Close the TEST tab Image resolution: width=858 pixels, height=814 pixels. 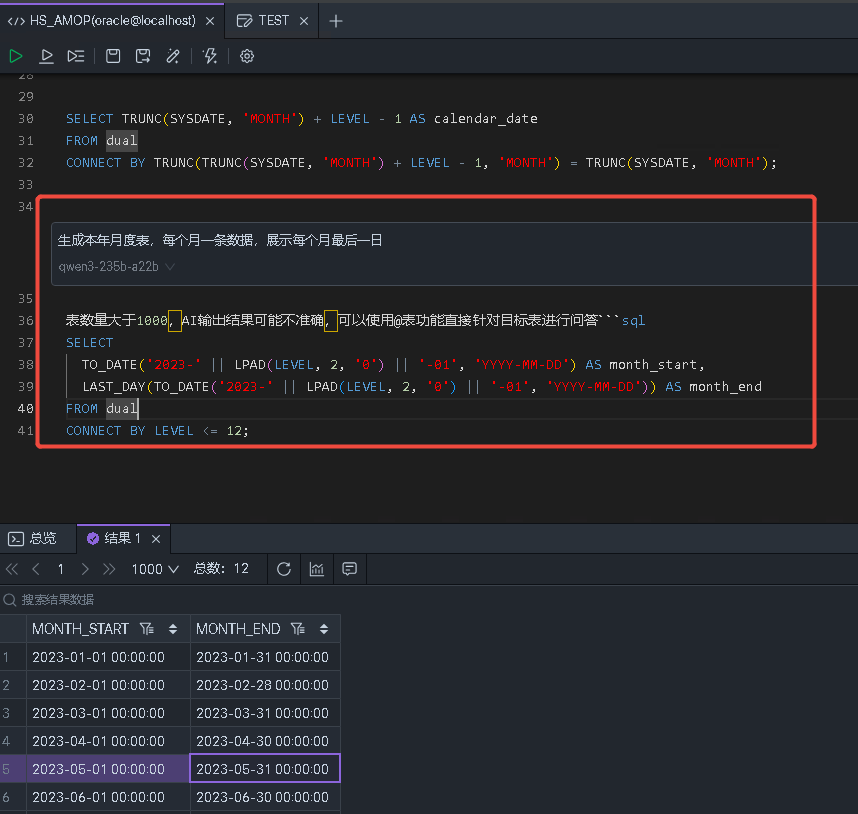point(304,21)
